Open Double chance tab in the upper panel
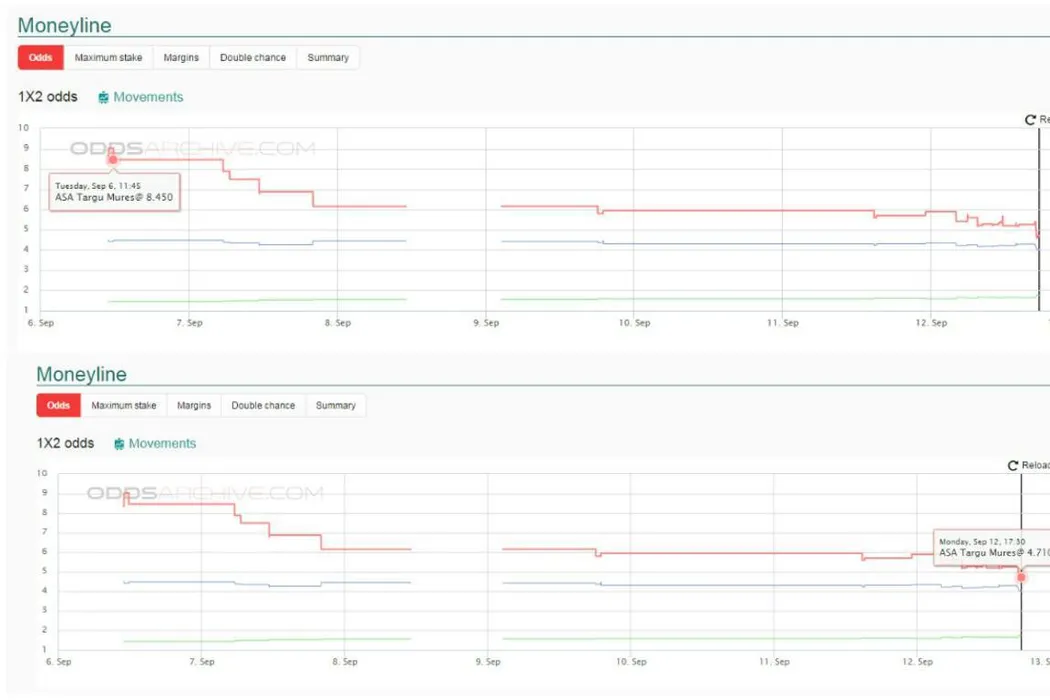The height and width of the screenshot is (700, 1050). 253,58
